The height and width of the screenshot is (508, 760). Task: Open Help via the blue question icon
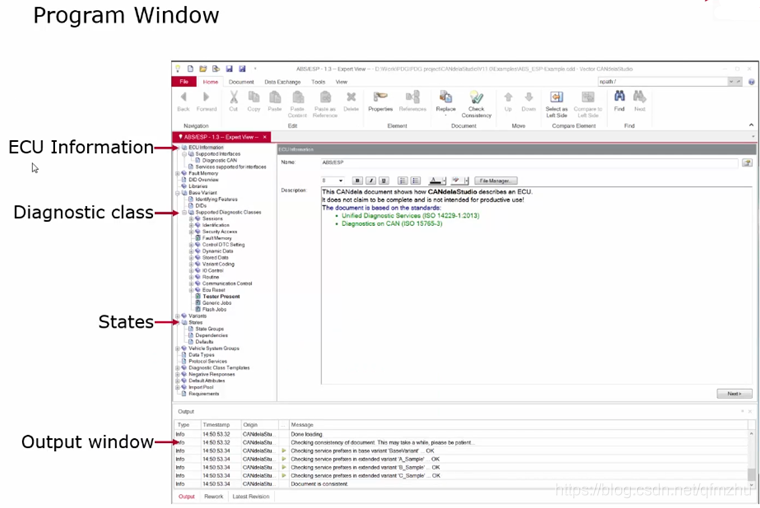[x=752, y=82]
